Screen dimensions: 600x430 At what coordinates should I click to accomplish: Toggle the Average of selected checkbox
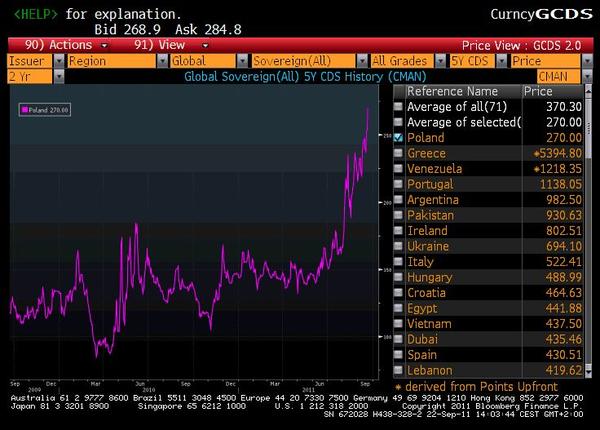point(398,122)
